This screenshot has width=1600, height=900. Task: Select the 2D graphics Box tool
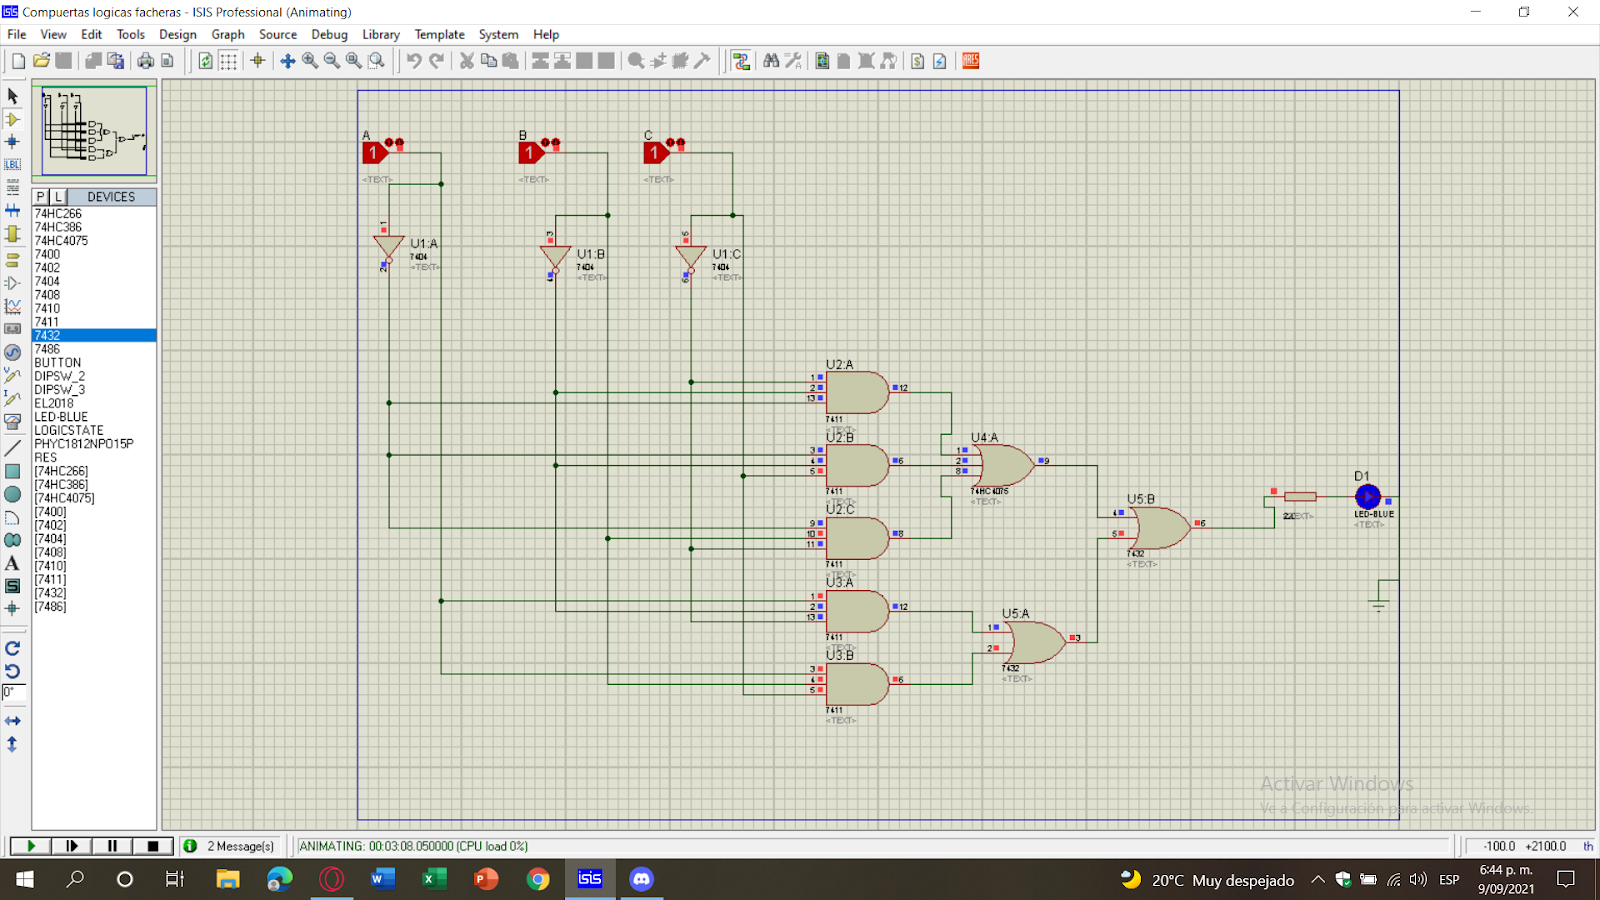pyautogui.click(x=13, y=471)
